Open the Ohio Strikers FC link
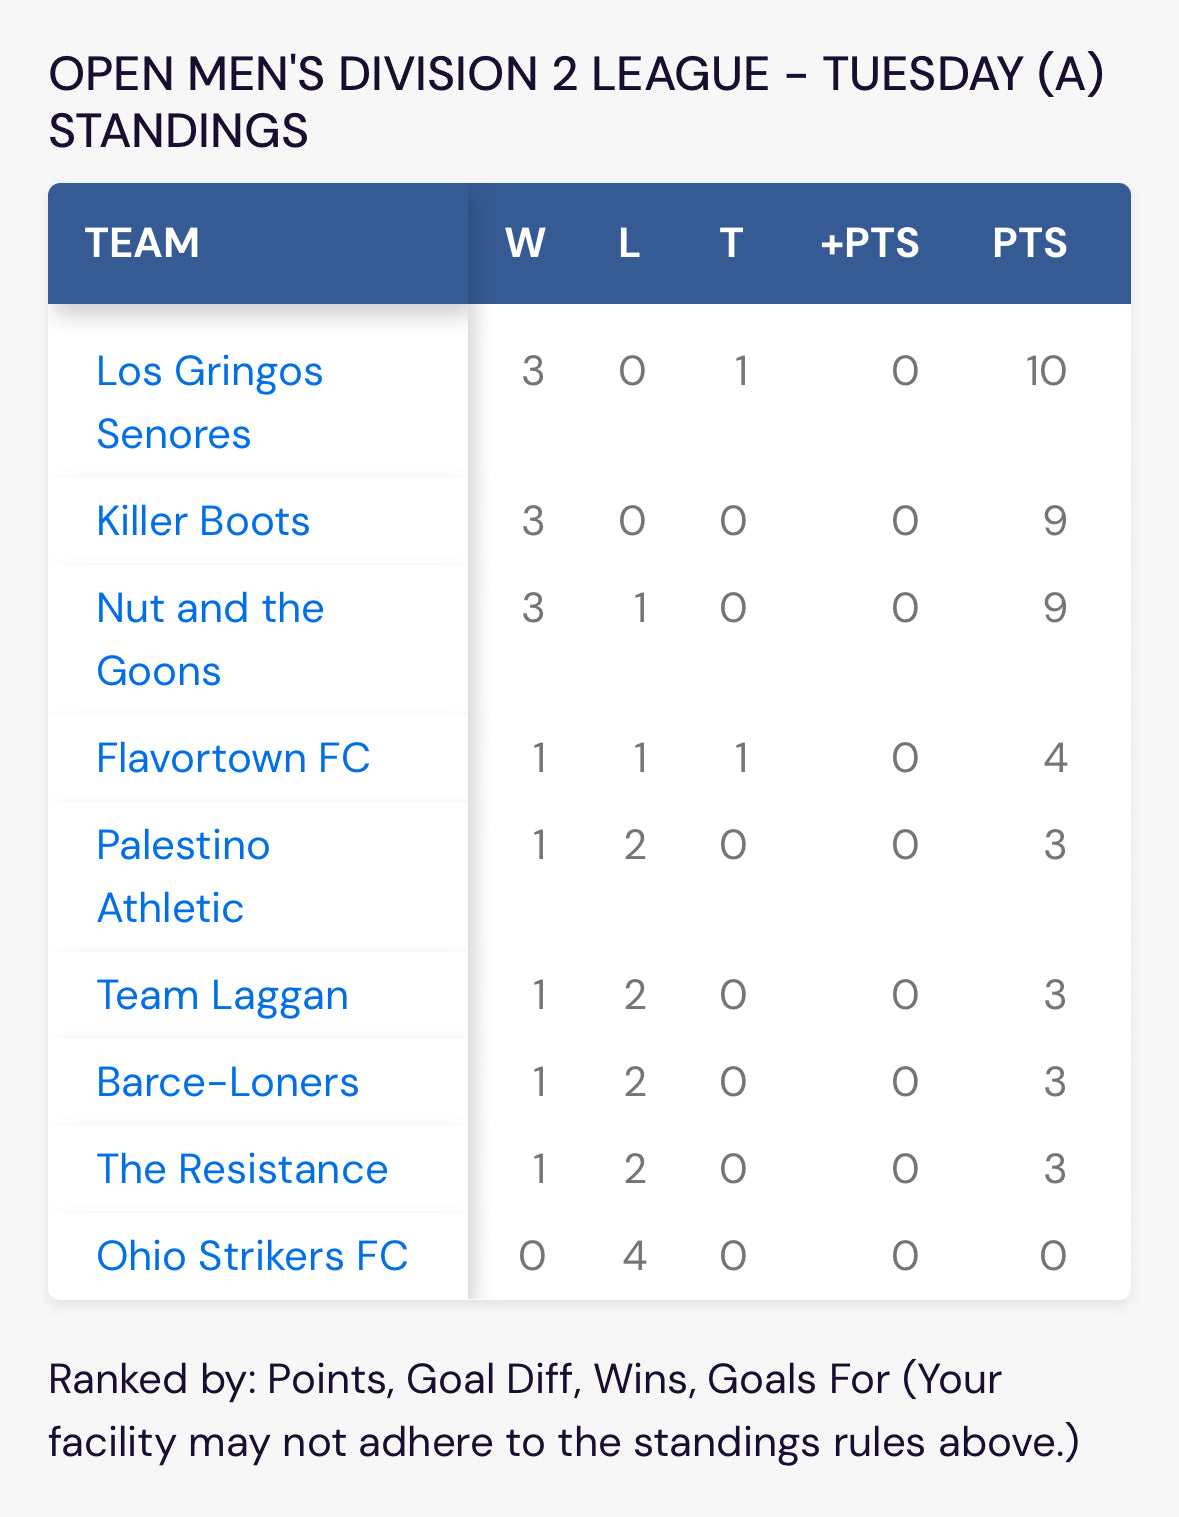1179x1517 pixels. tap(252, 1256)
